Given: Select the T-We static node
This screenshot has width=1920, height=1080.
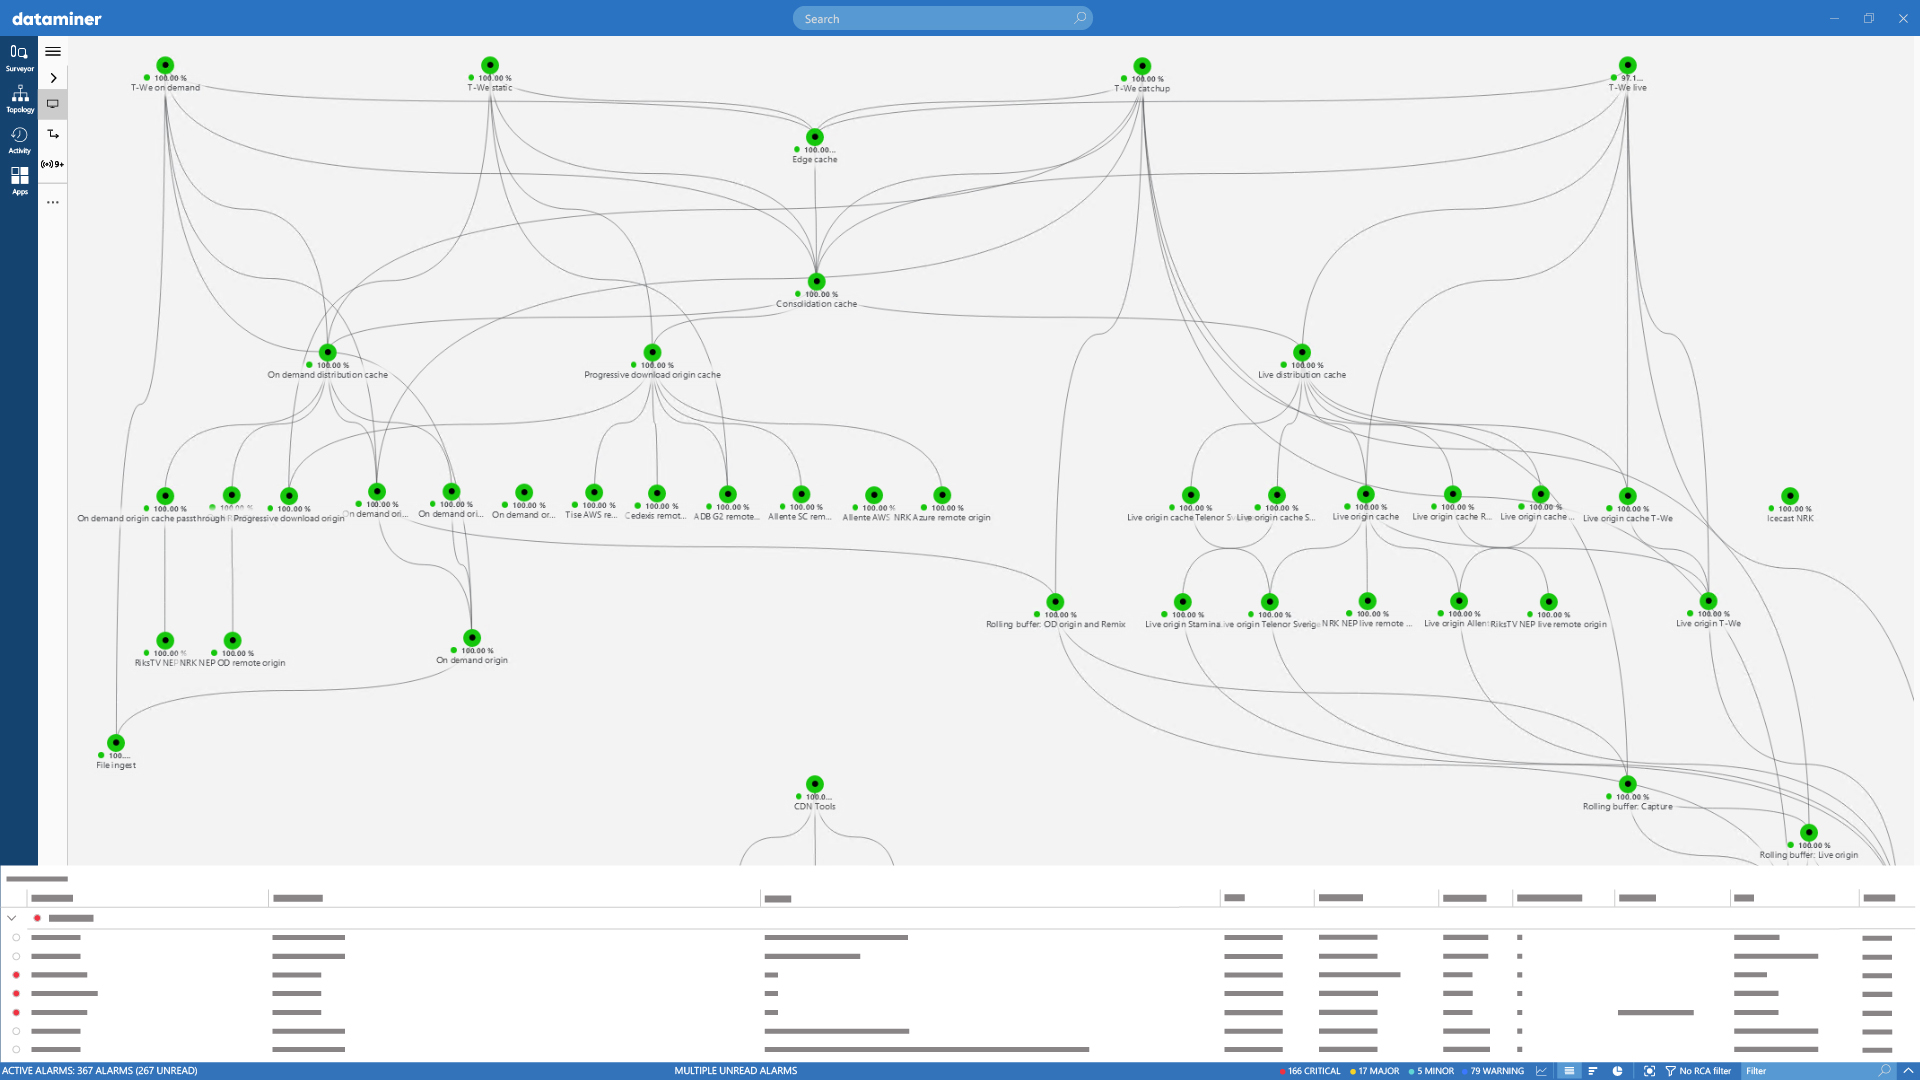Looking at the screenshot, I should pos(490,65).
